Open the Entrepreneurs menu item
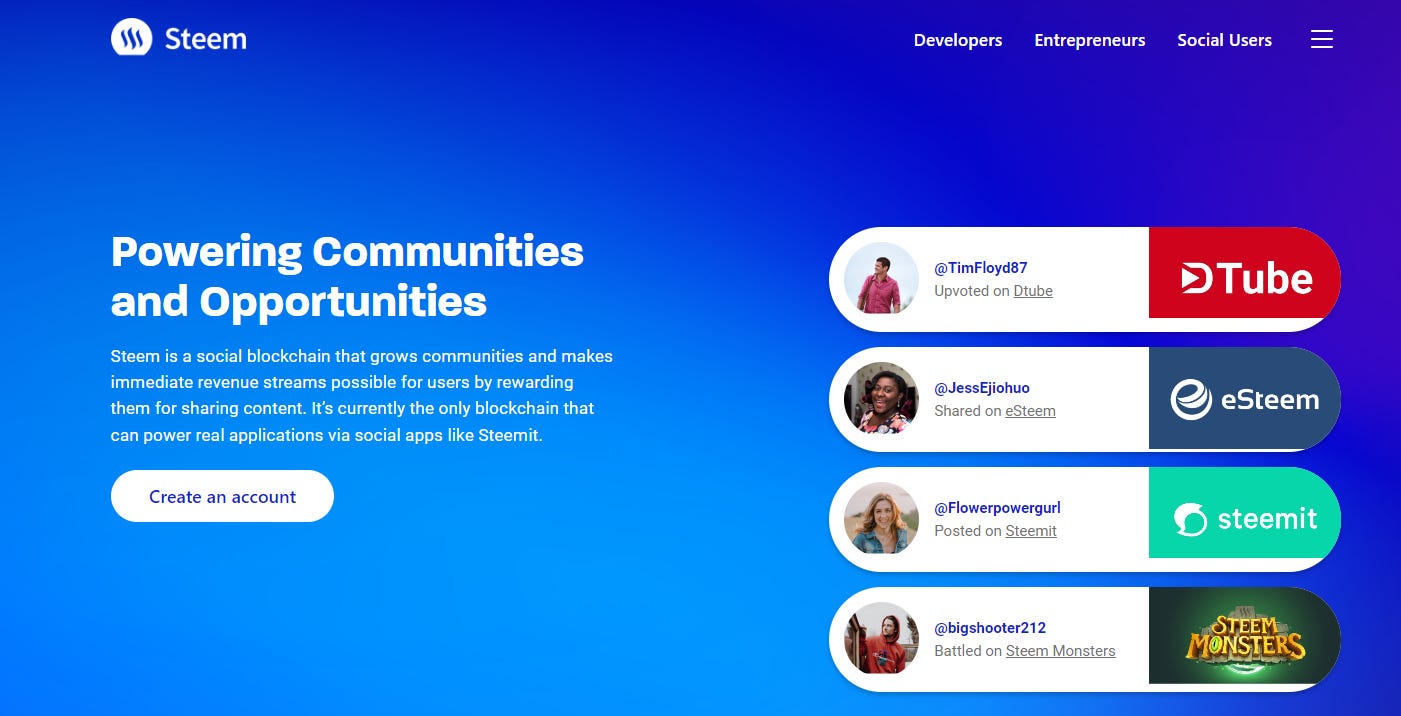The height and width of the screenshot is (716, 1401). 1090,40
